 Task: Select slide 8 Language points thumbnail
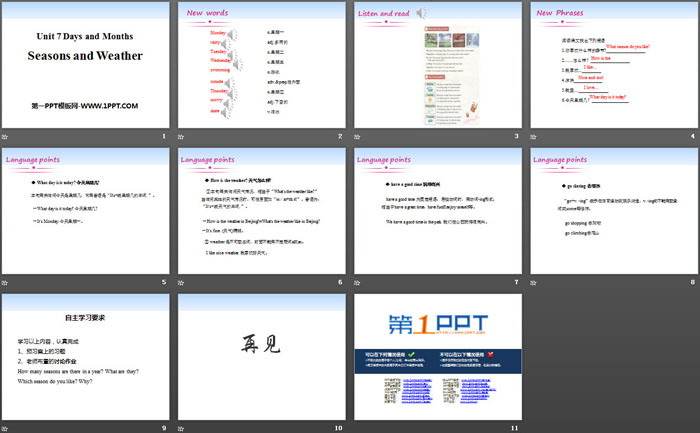[614, 211]
